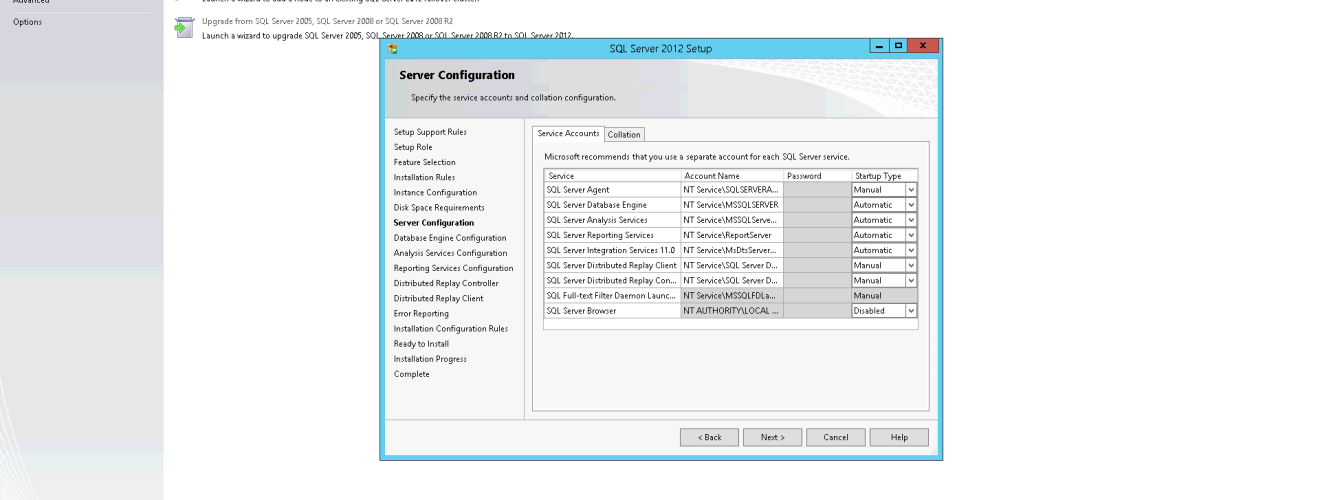Image resolution: width=1320 pixels, height=500 pixels.
Task: Open Database Engine startup type dropdown
Action: coord(911,205)
